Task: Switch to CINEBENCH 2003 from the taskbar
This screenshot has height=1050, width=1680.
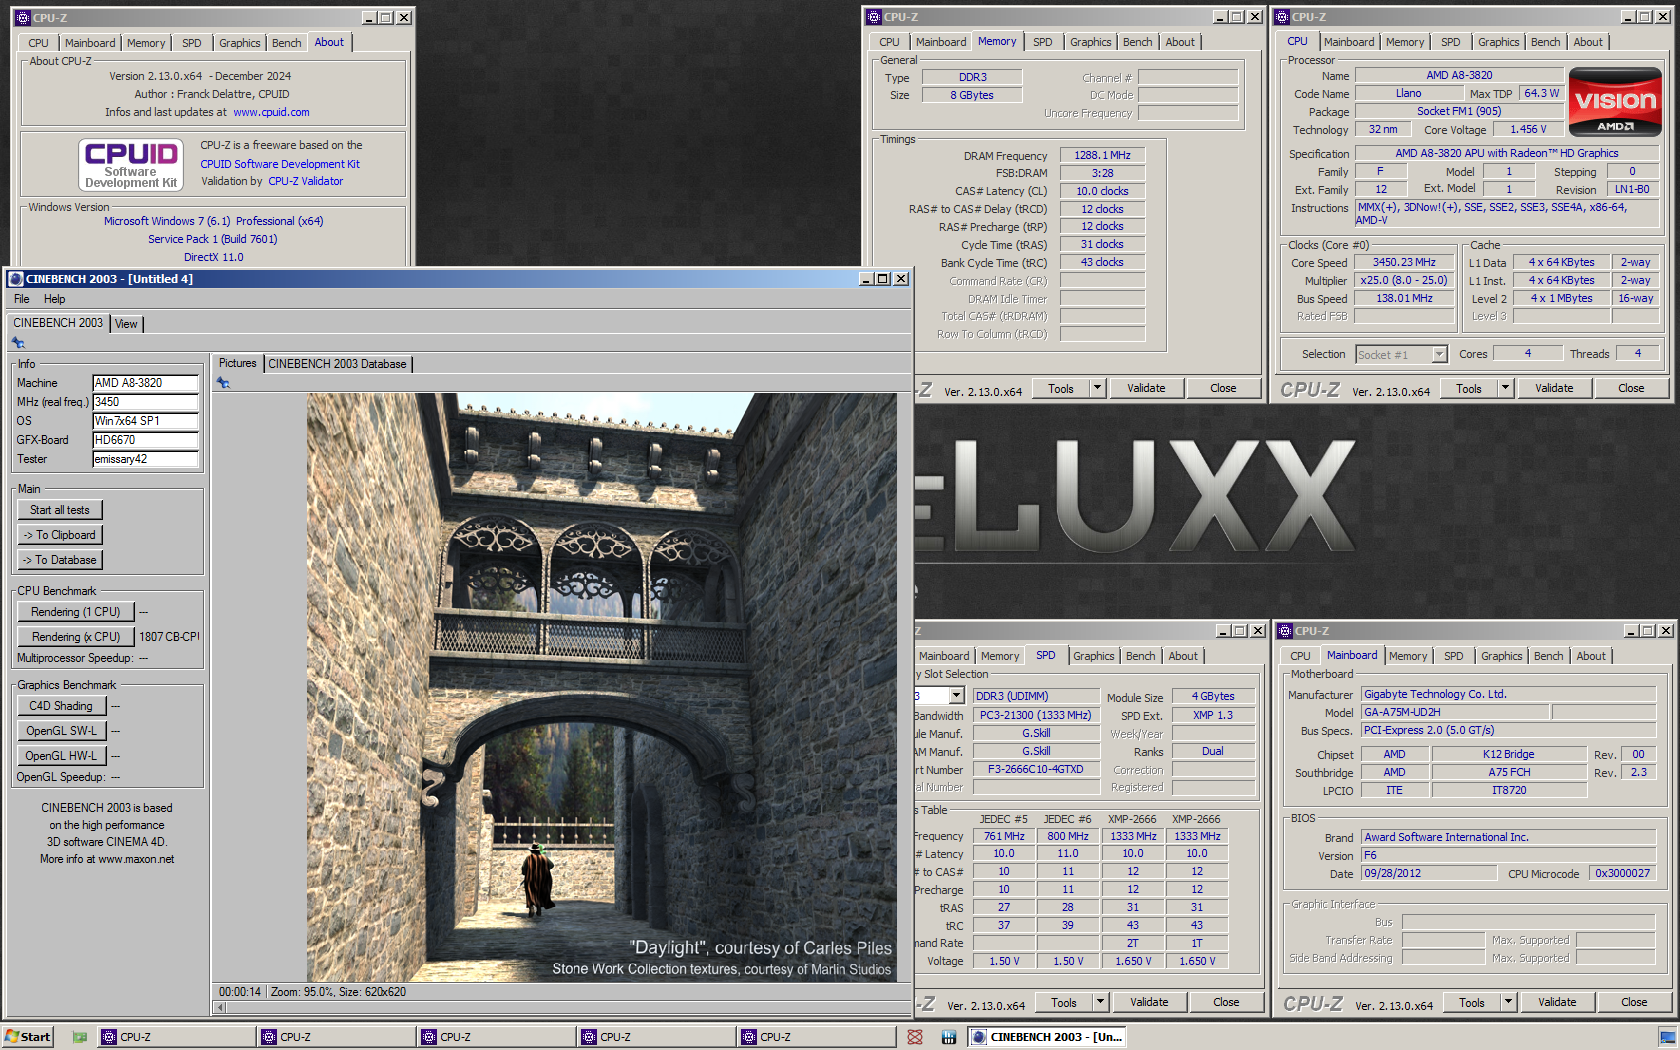Action: (x=1047, y=1037)
